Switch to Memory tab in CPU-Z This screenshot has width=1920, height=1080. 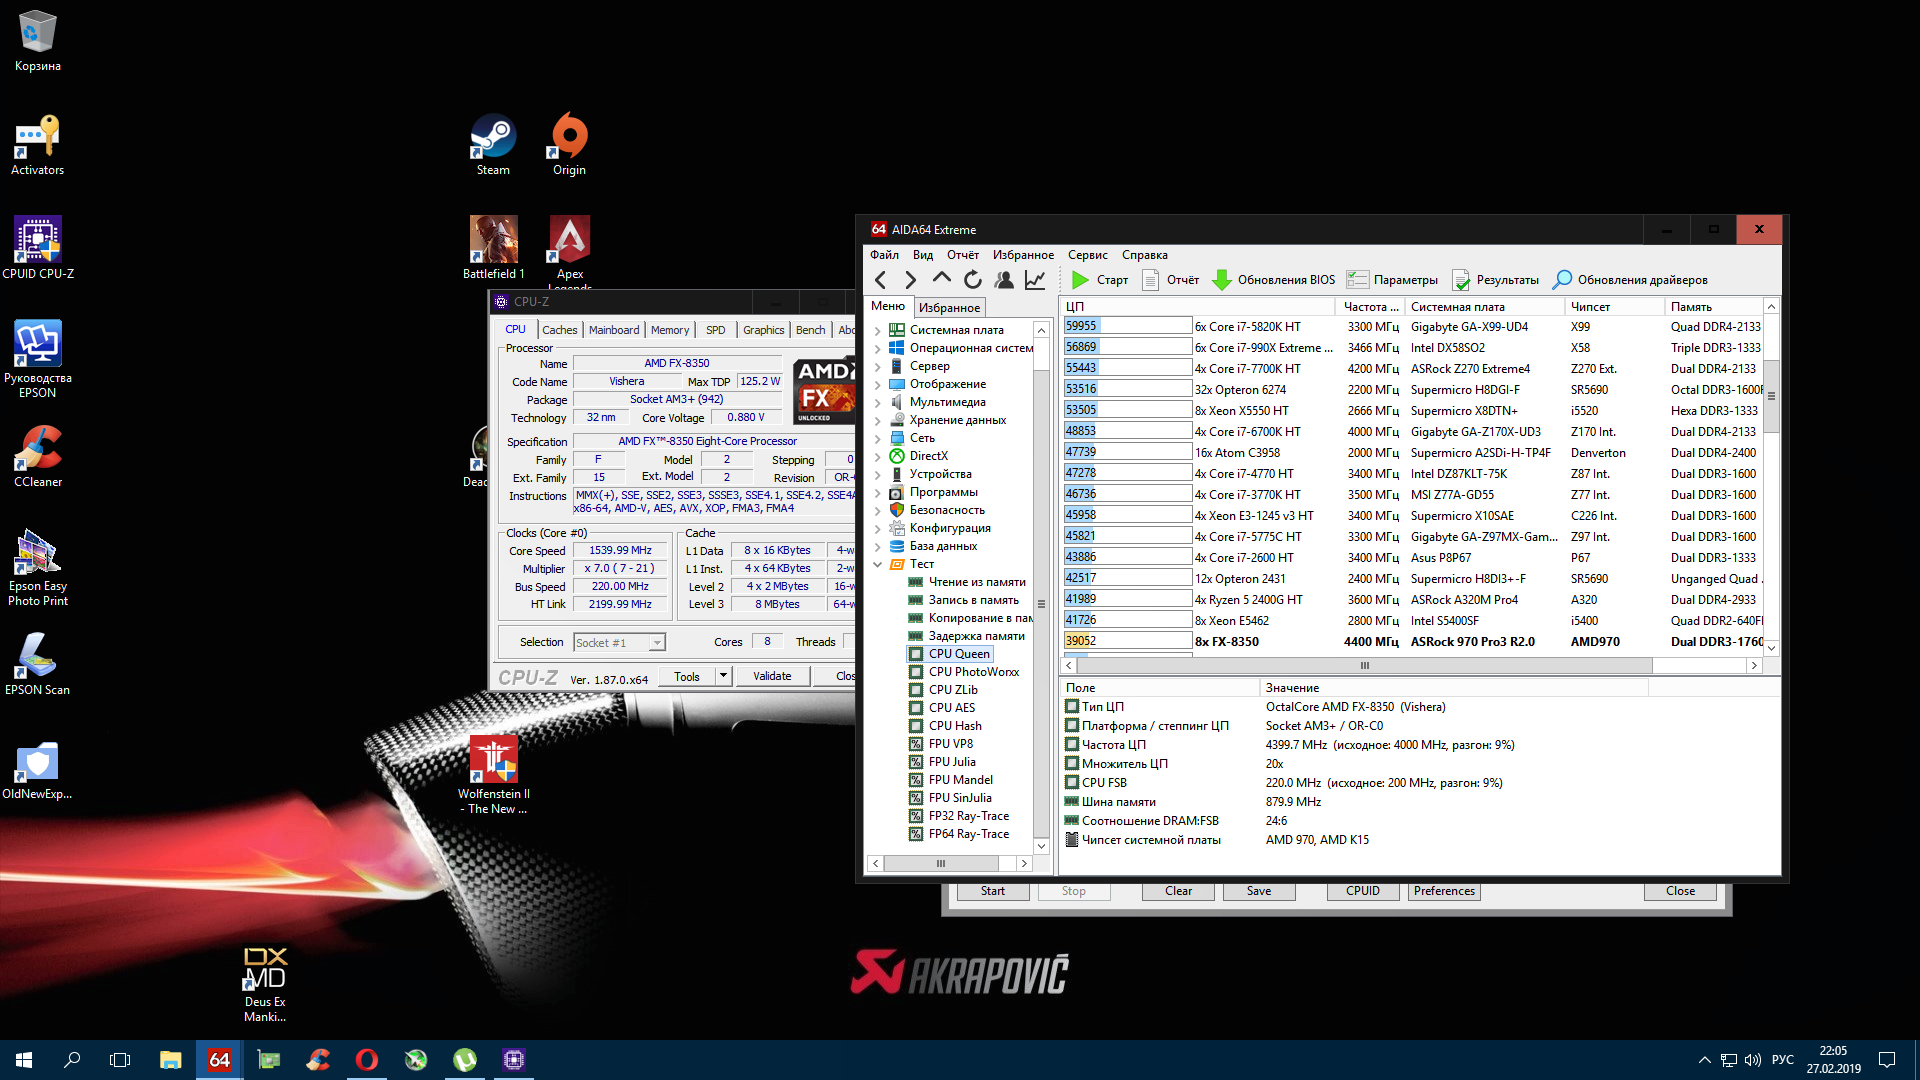pyautogui.click(x=669, y=330)
